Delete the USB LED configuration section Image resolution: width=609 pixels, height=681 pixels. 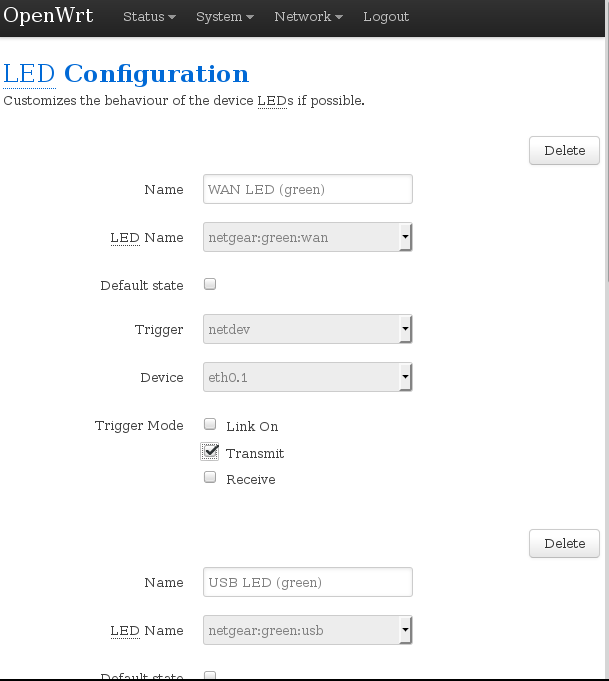[564, 543]
